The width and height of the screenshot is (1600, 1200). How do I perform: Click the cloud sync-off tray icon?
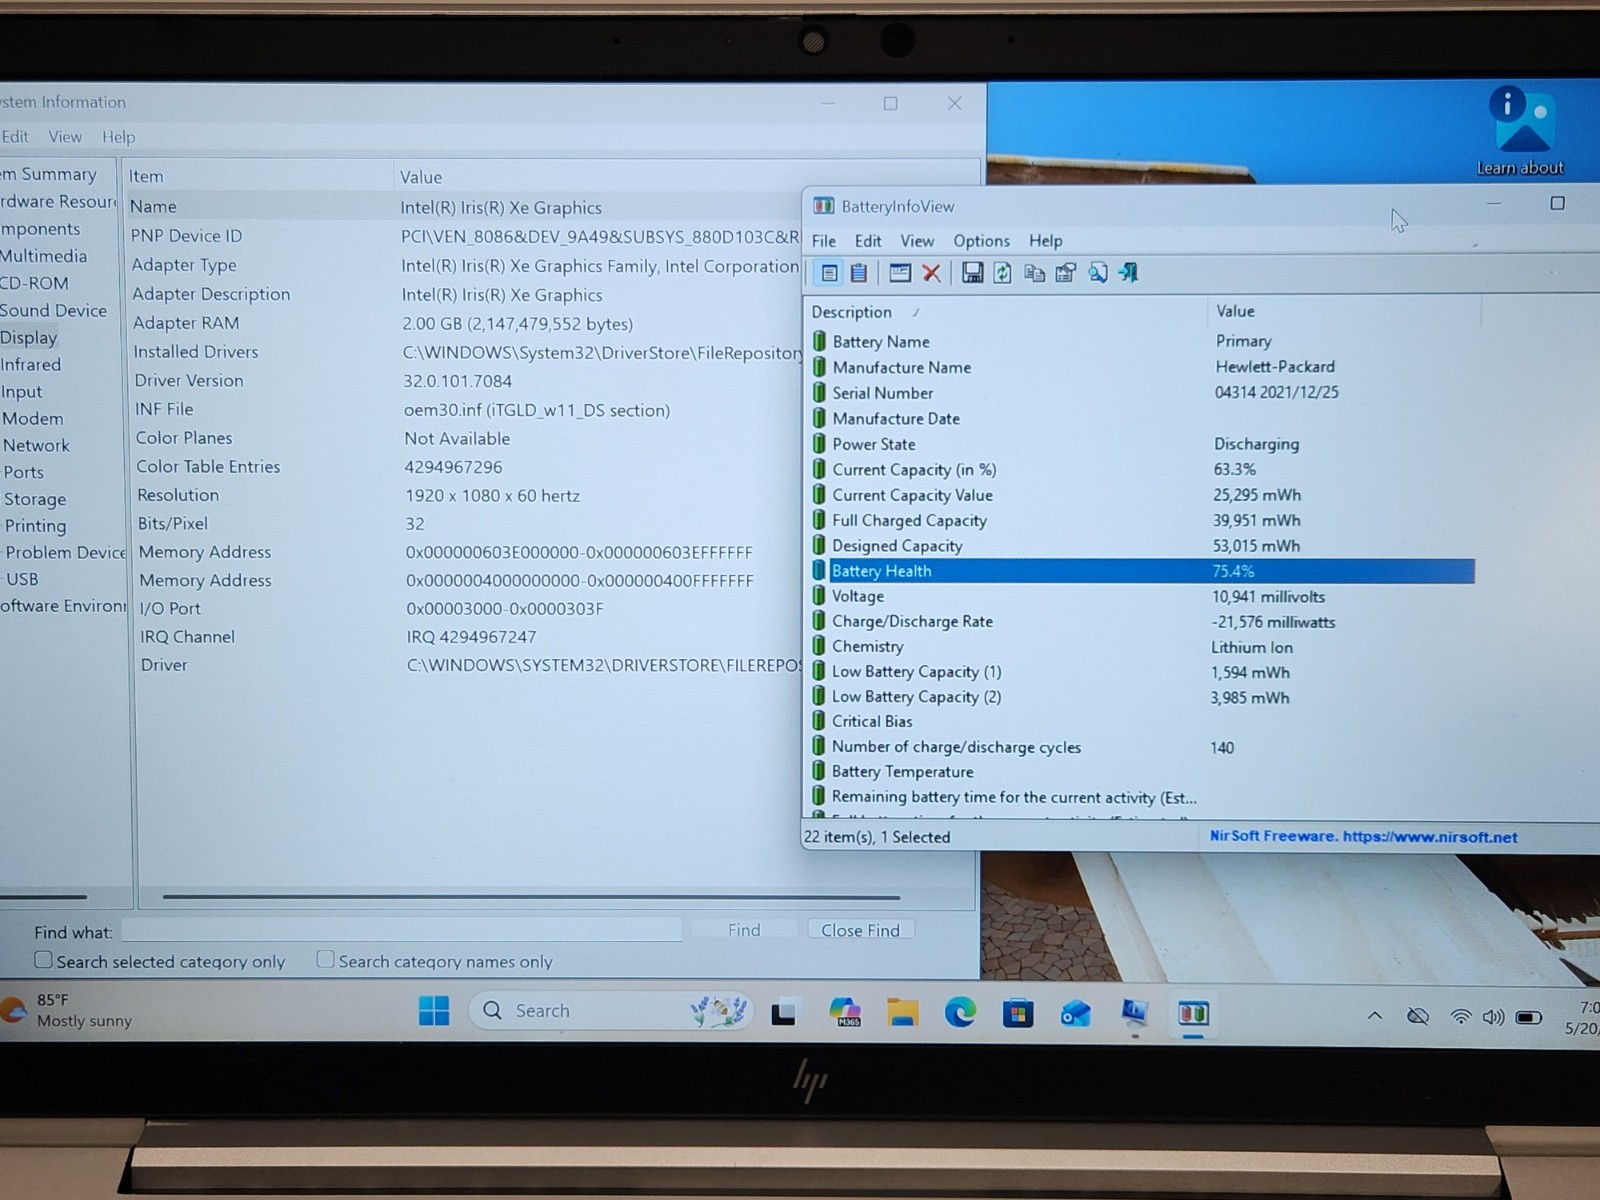coord(1418,1017)
